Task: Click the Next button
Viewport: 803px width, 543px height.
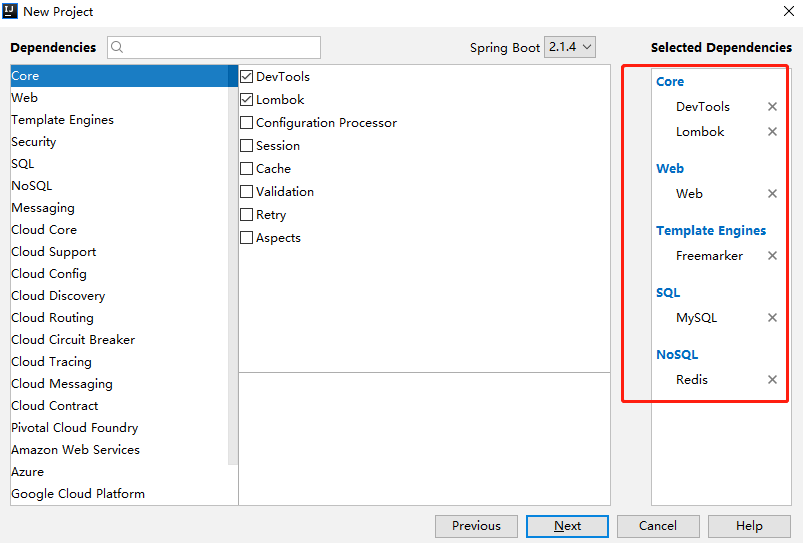Action: tap(567, 526)
